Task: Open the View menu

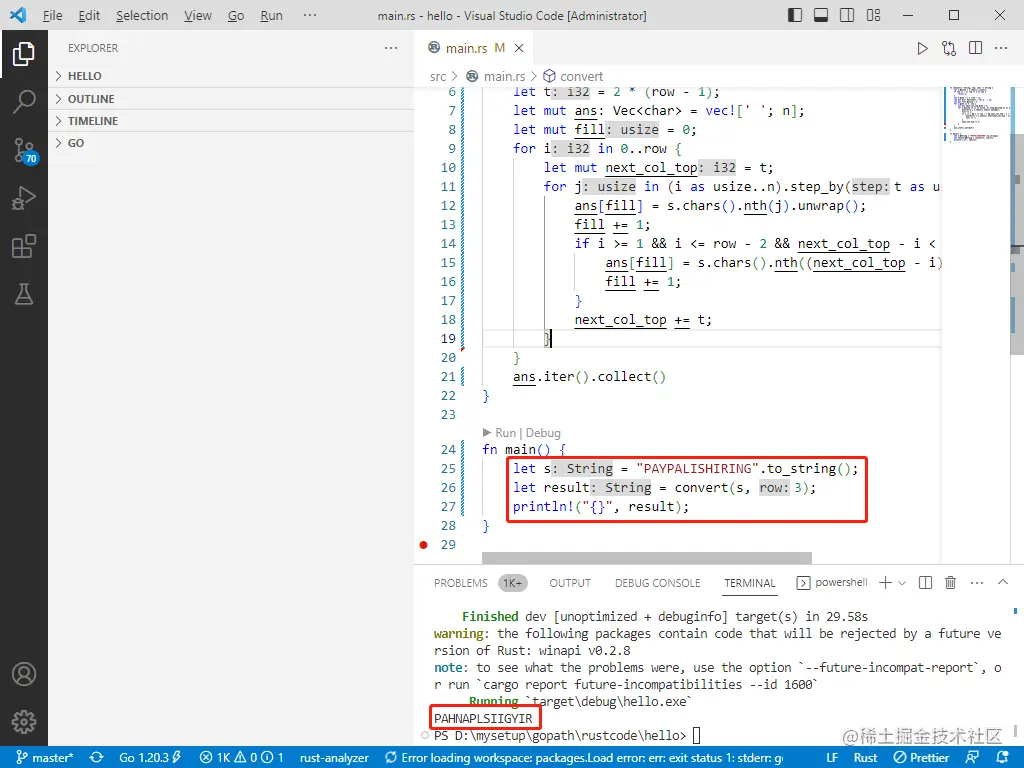Action: tap(197, 15)
